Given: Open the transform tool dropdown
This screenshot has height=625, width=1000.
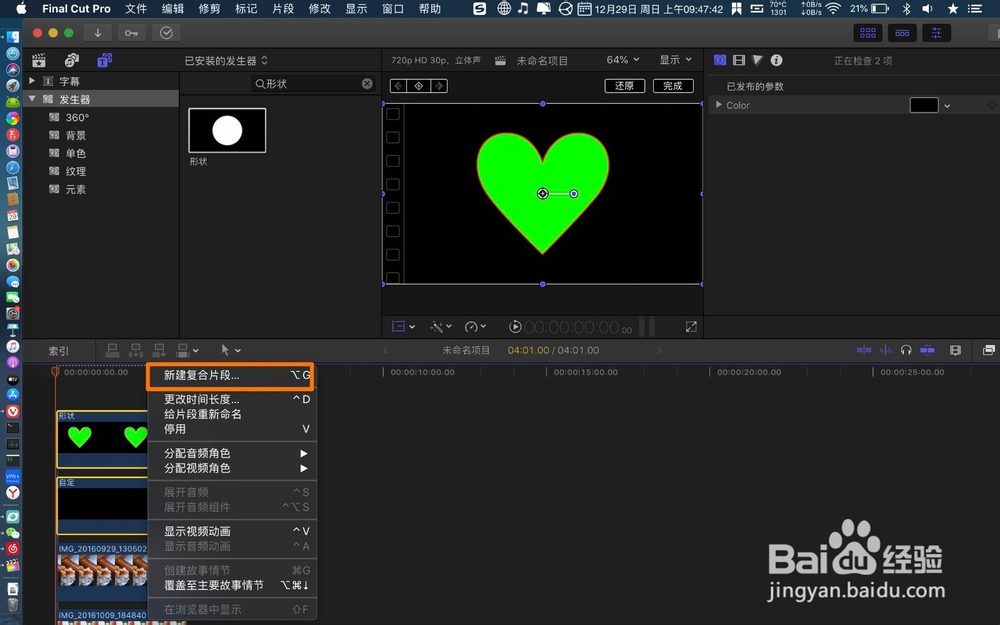Looking at the screenshot, I should [403, 327].
